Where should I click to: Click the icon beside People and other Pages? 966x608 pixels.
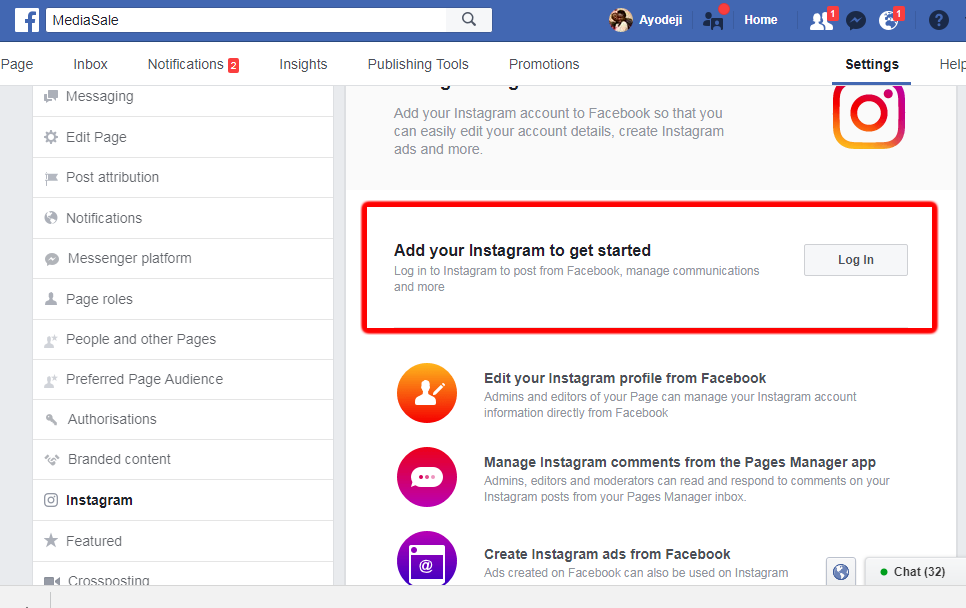tap(51, 340)
